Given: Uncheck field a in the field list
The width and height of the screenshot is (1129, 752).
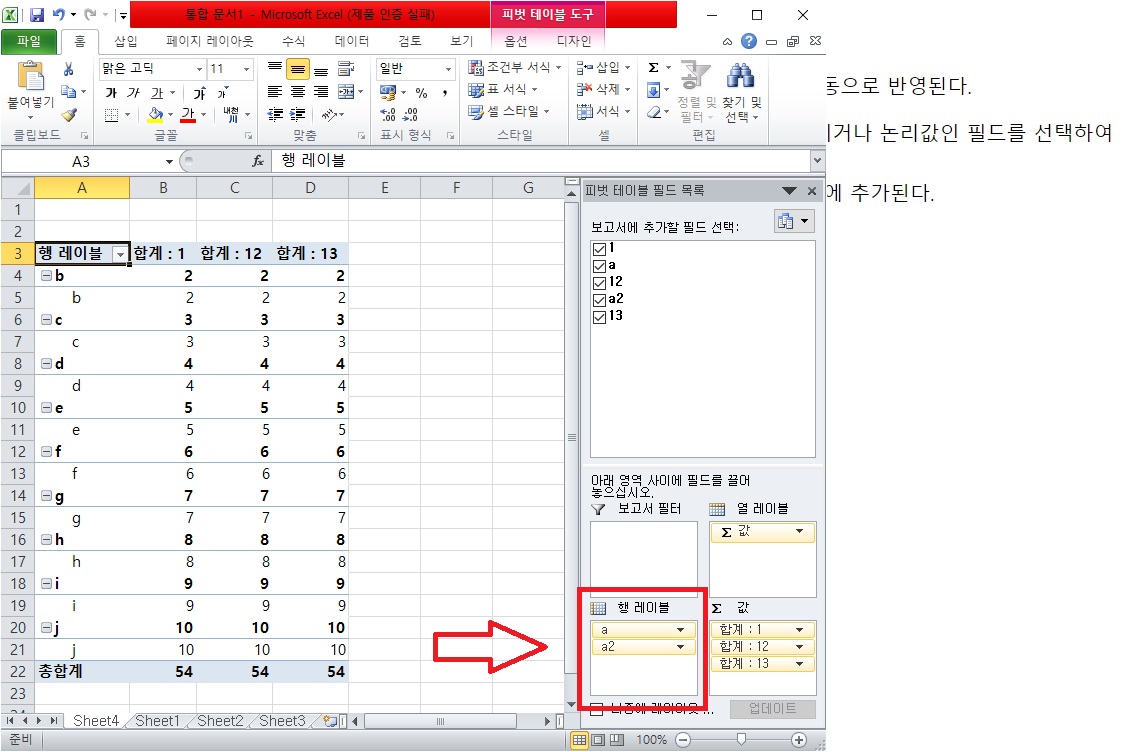Looking at the screenshot, I should point(599,267).
